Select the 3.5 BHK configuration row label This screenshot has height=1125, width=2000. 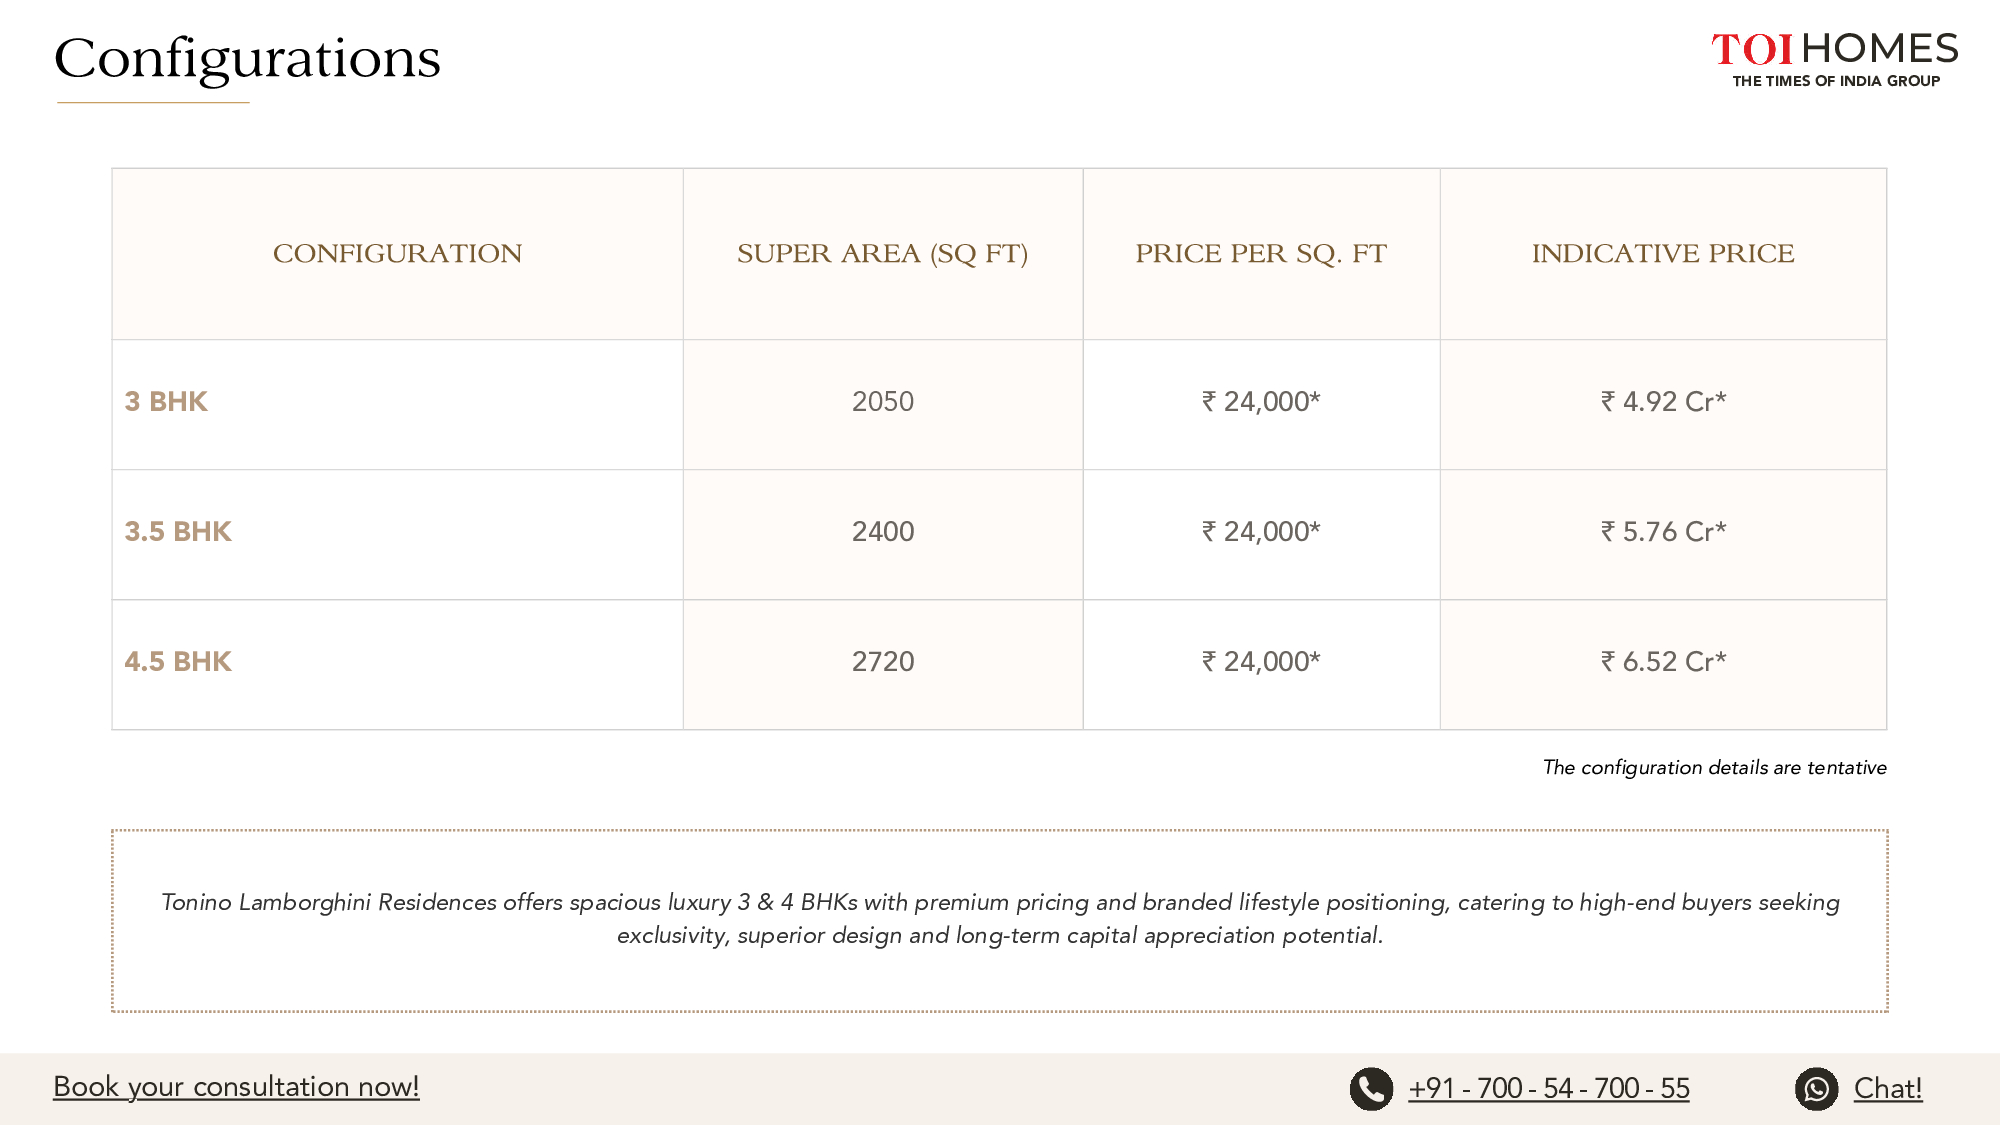(178, 532)
